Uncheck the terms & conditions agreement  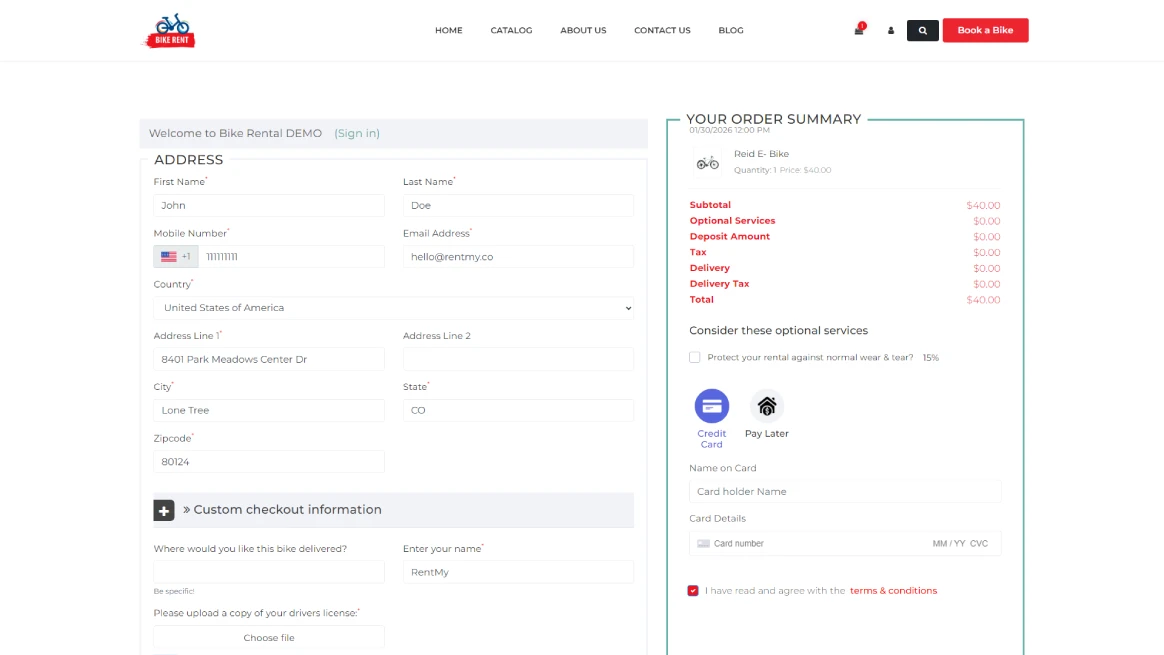[693, 590]
